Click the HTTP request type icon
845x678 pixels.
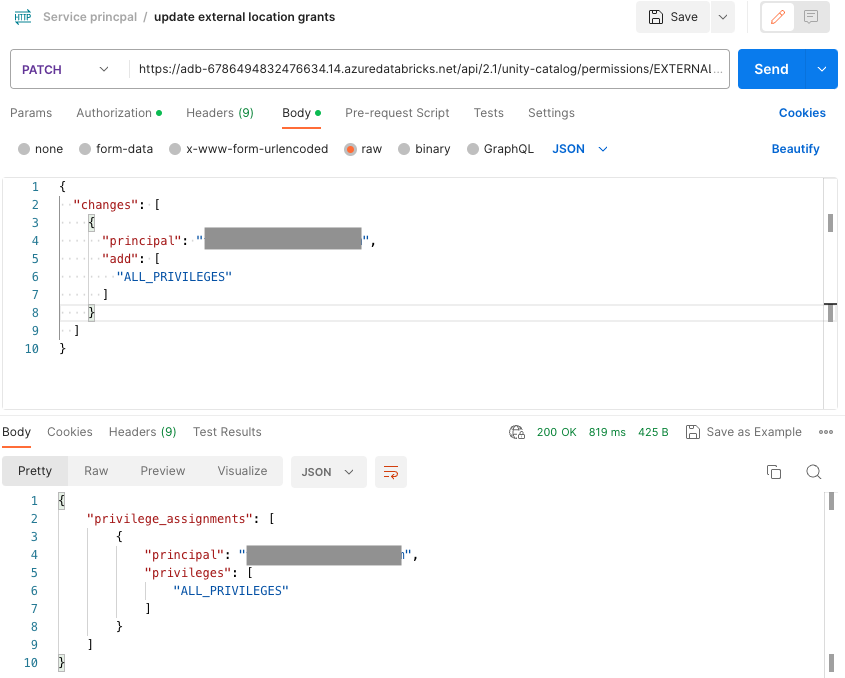pos(23,17)
